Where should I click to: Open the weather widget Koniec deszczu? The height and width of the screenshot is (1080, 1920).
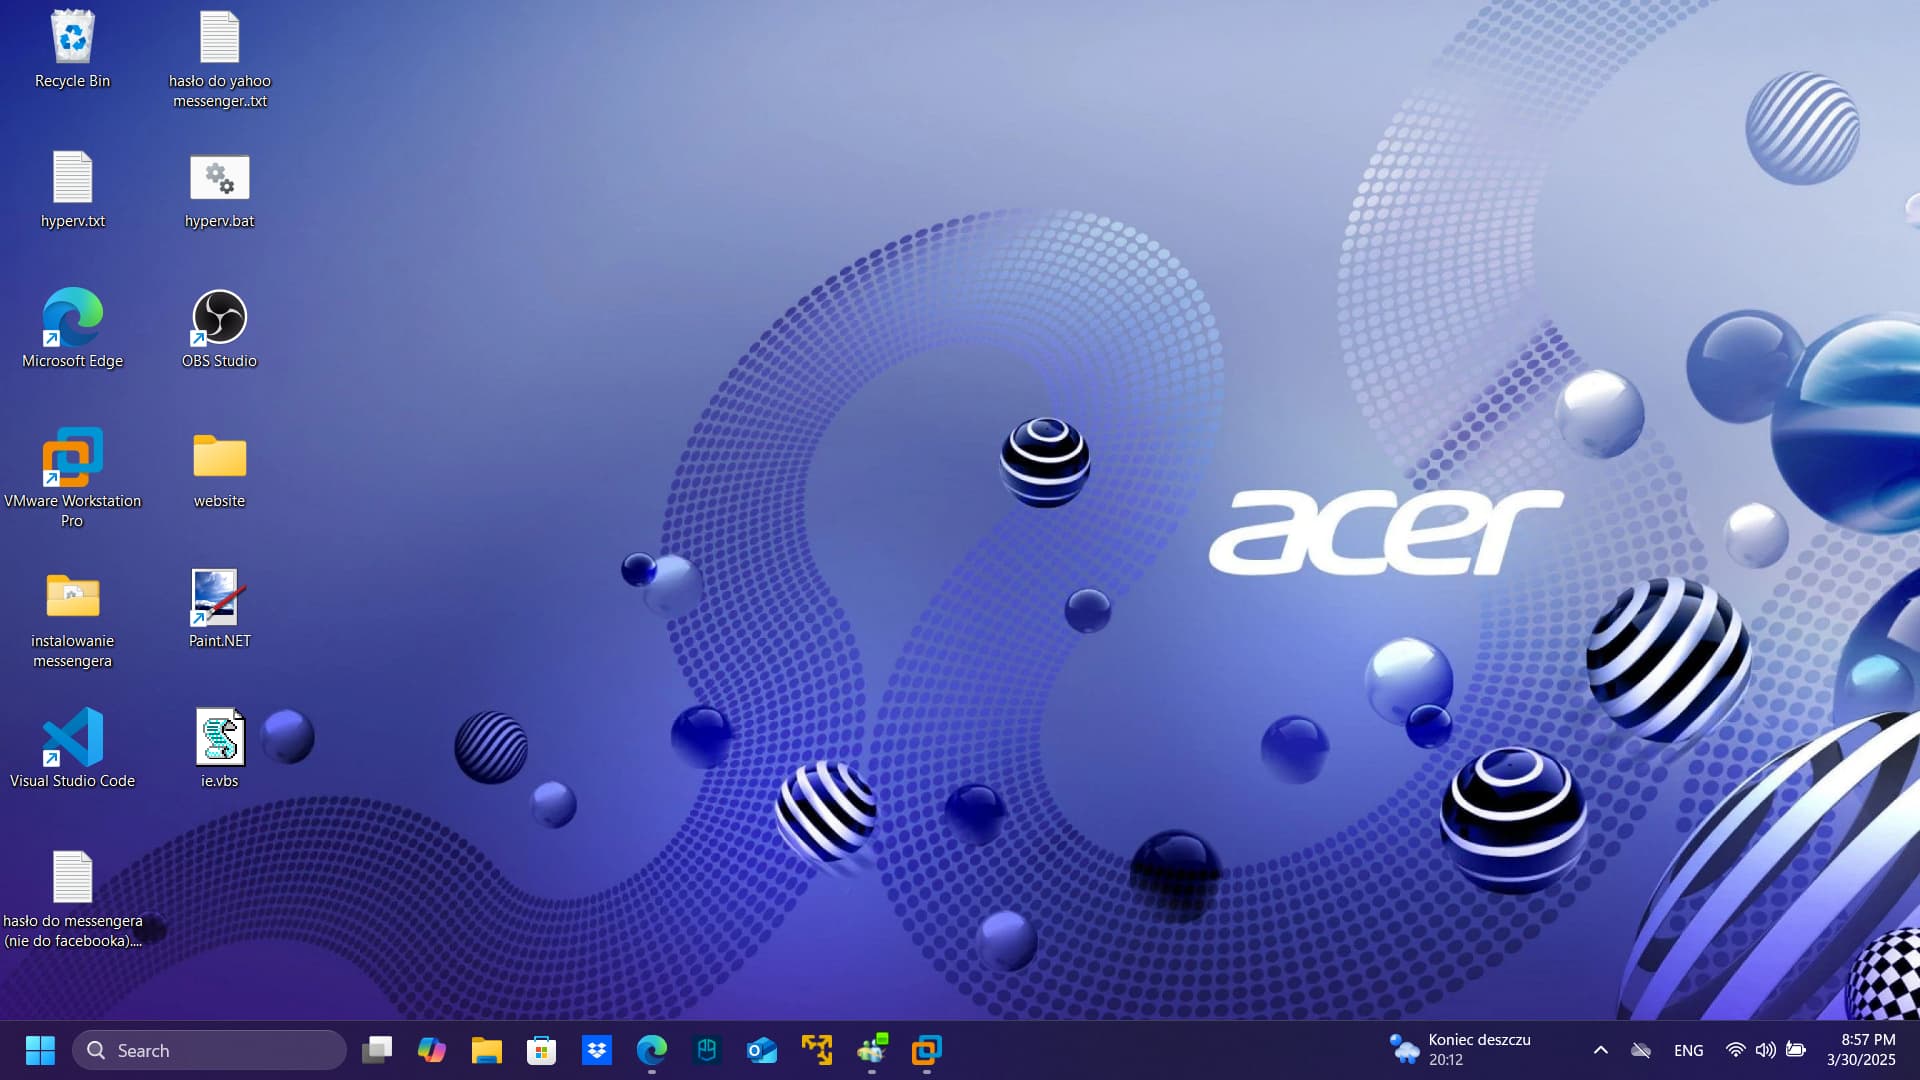click(x=1461, y=1050)
